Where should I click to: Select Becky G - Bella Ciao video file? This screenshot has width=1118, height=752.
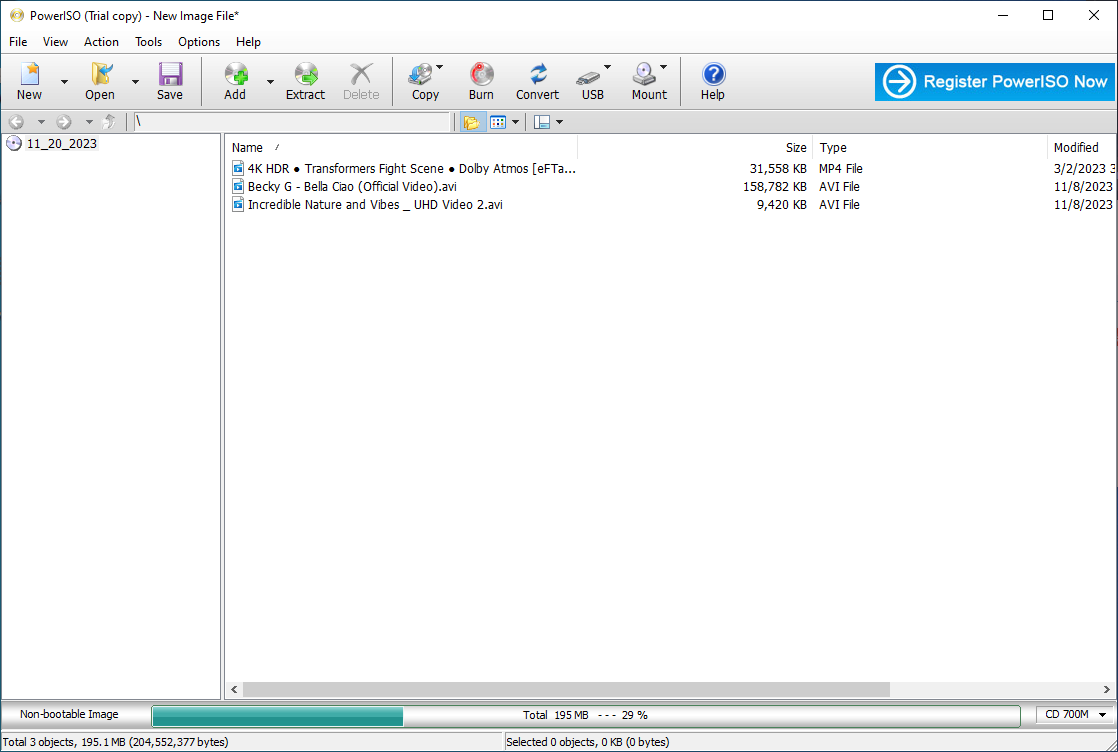coord(352,187)
